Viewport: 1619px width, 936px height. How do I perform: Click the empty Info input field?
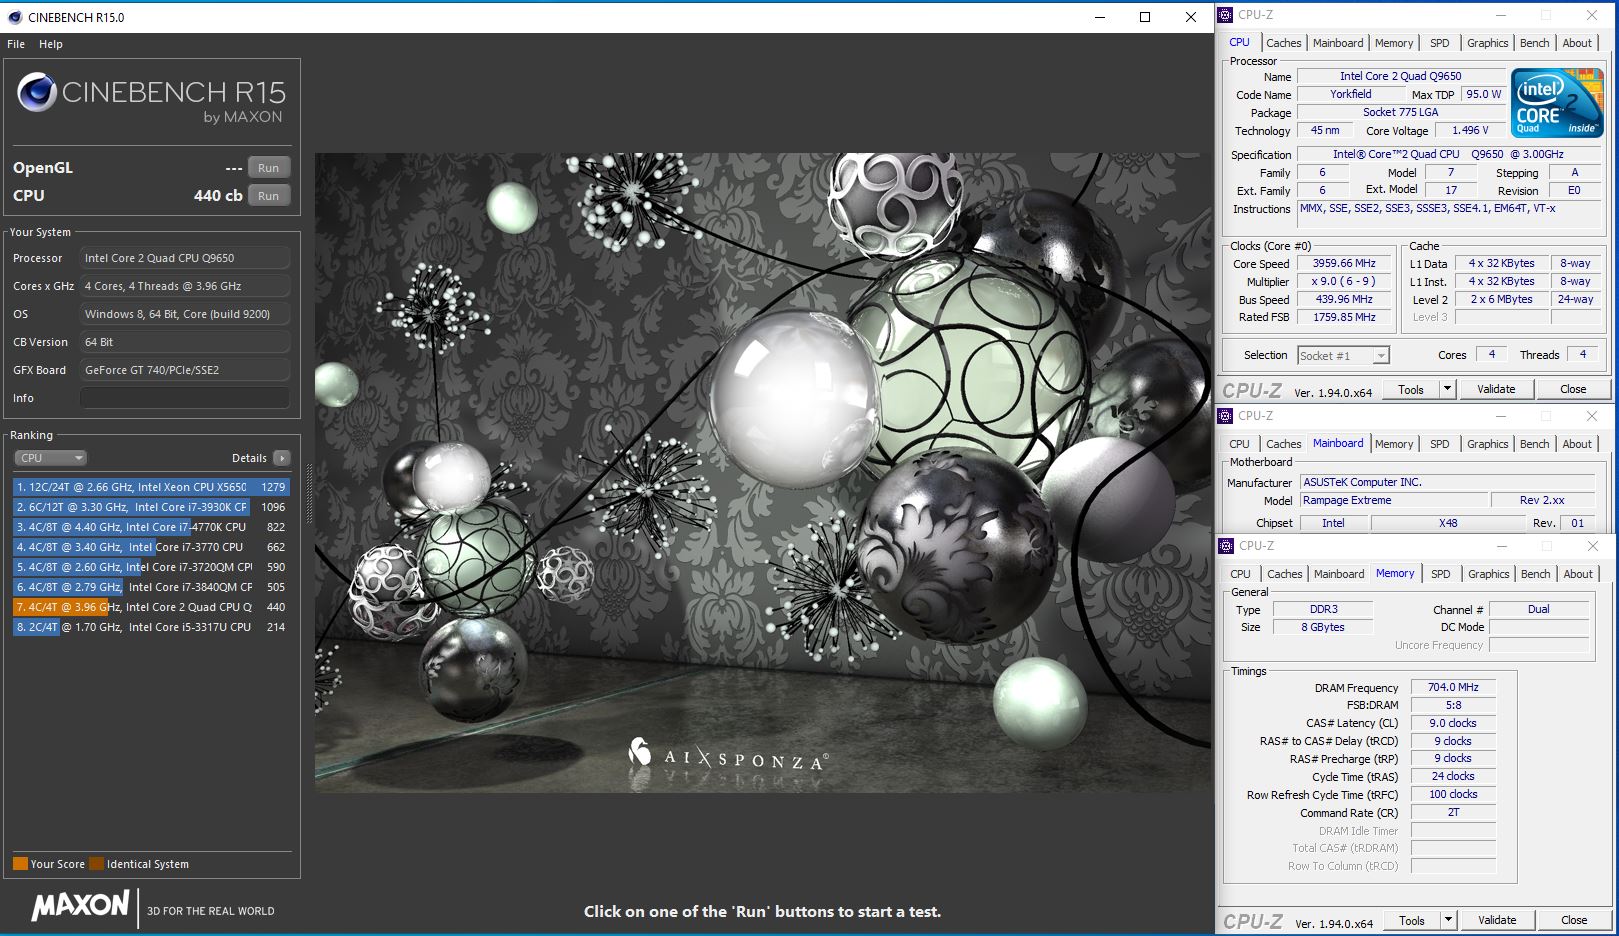coord(185,398)
